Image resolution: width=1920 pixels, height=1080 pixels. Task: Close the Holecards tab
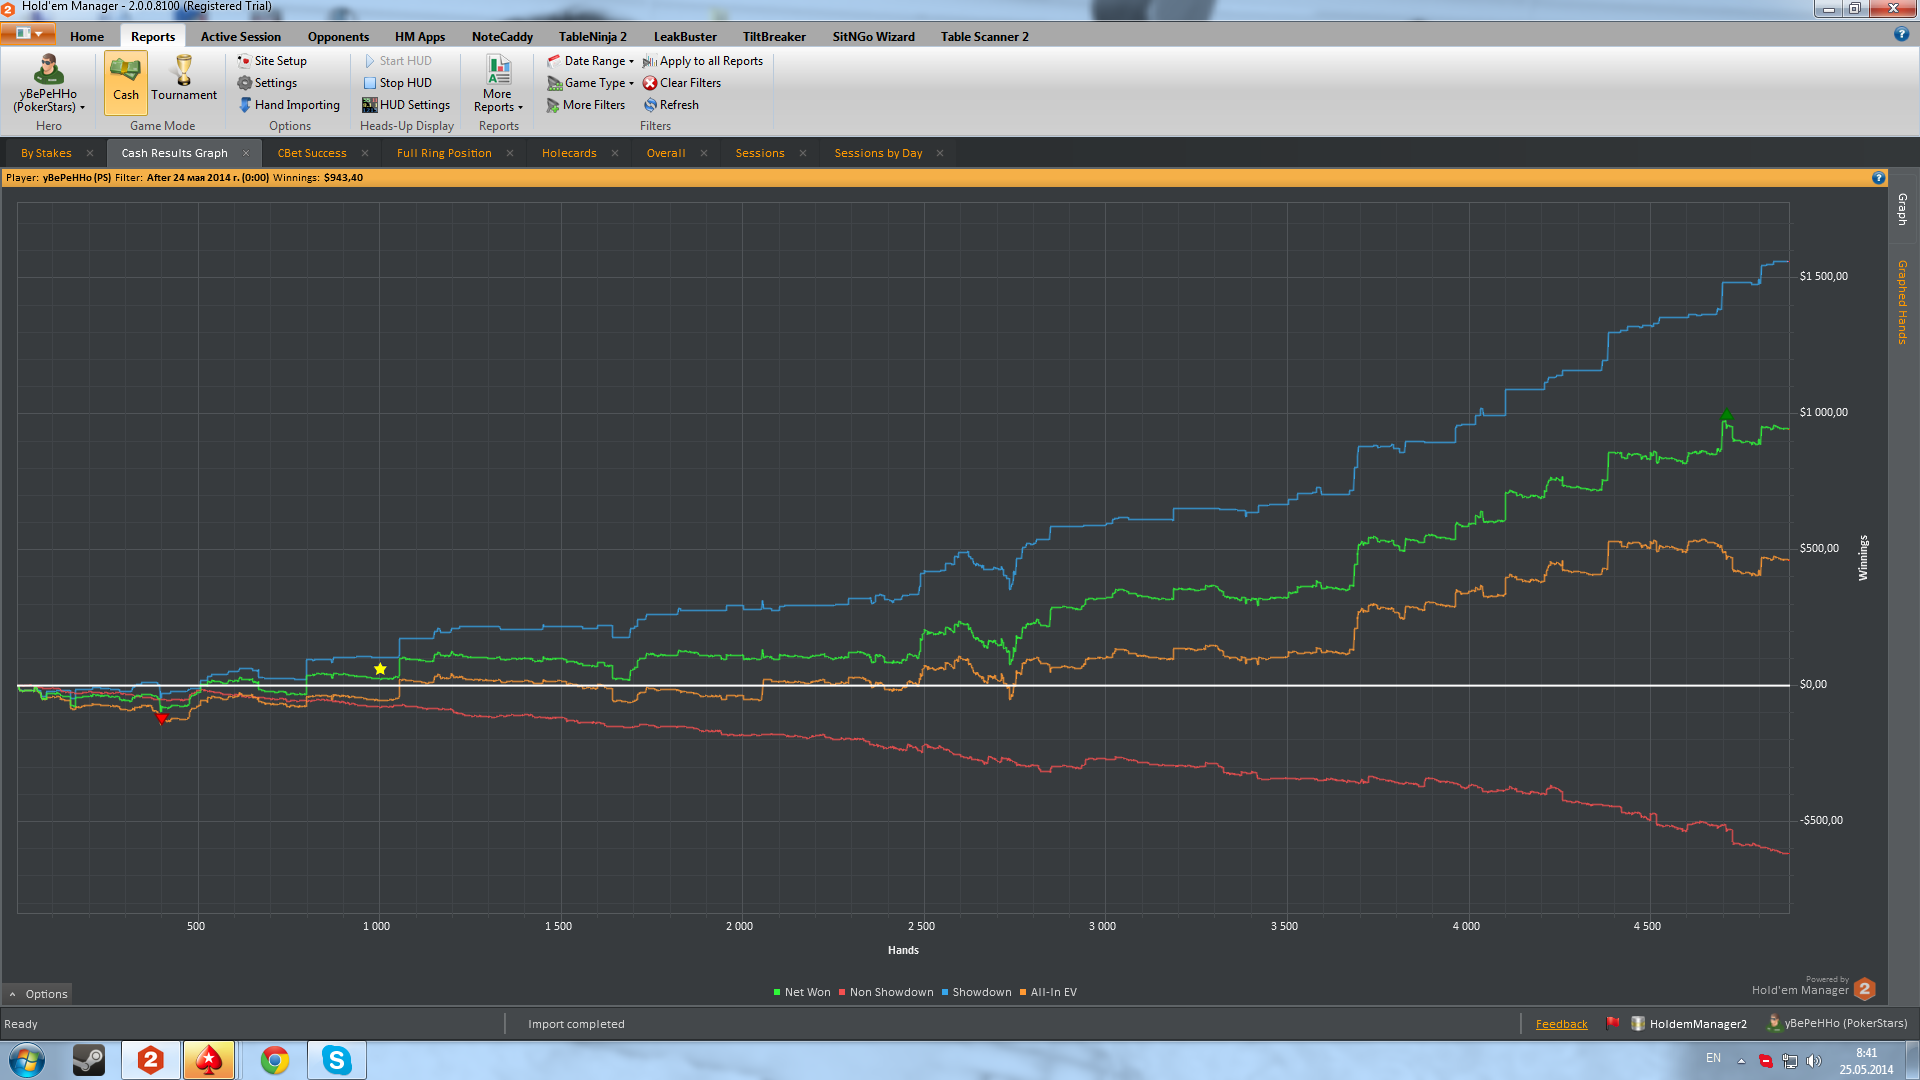(x=615, y=153)
